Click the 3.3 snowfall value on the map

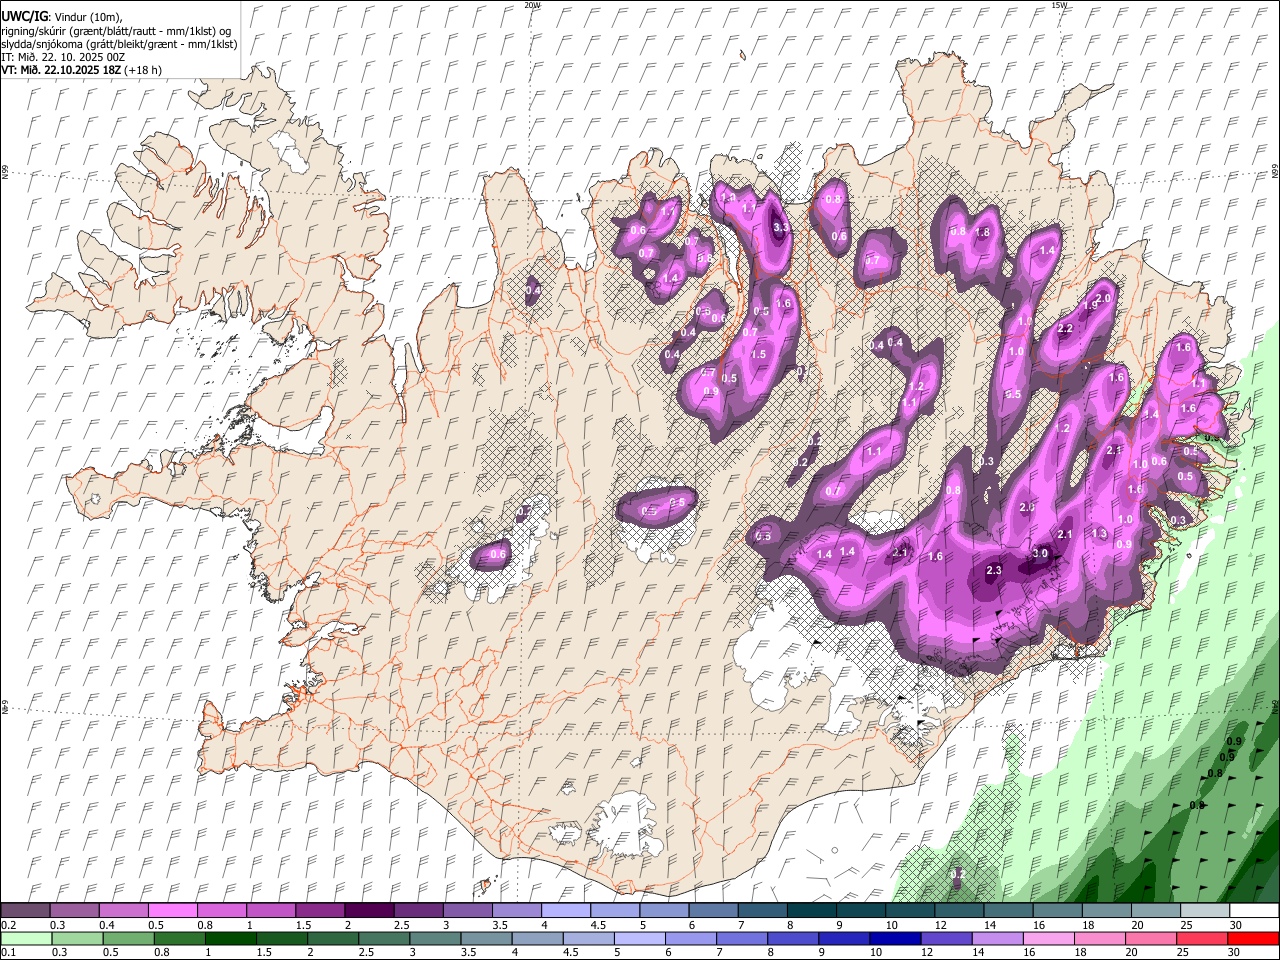[782, 228]
